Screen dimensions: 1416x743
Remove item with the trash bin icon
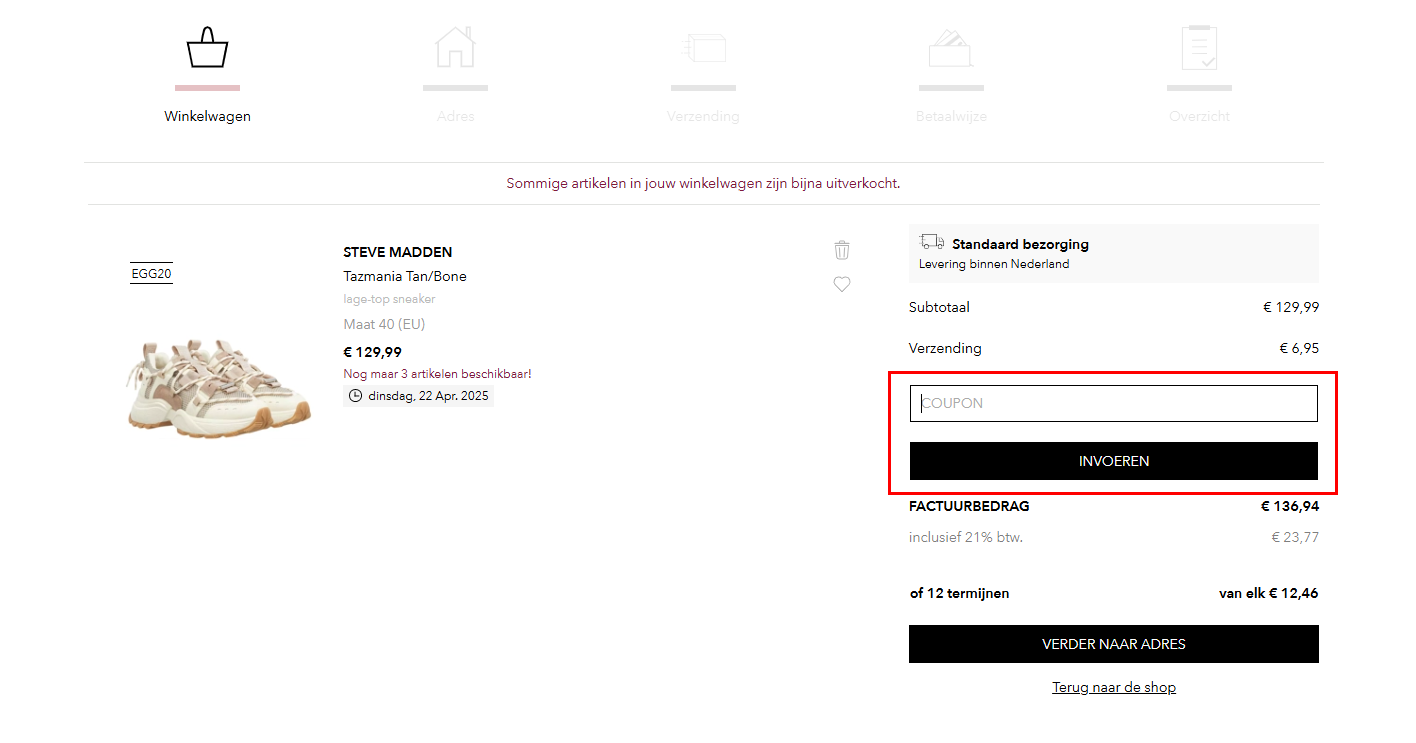point(842,250)
